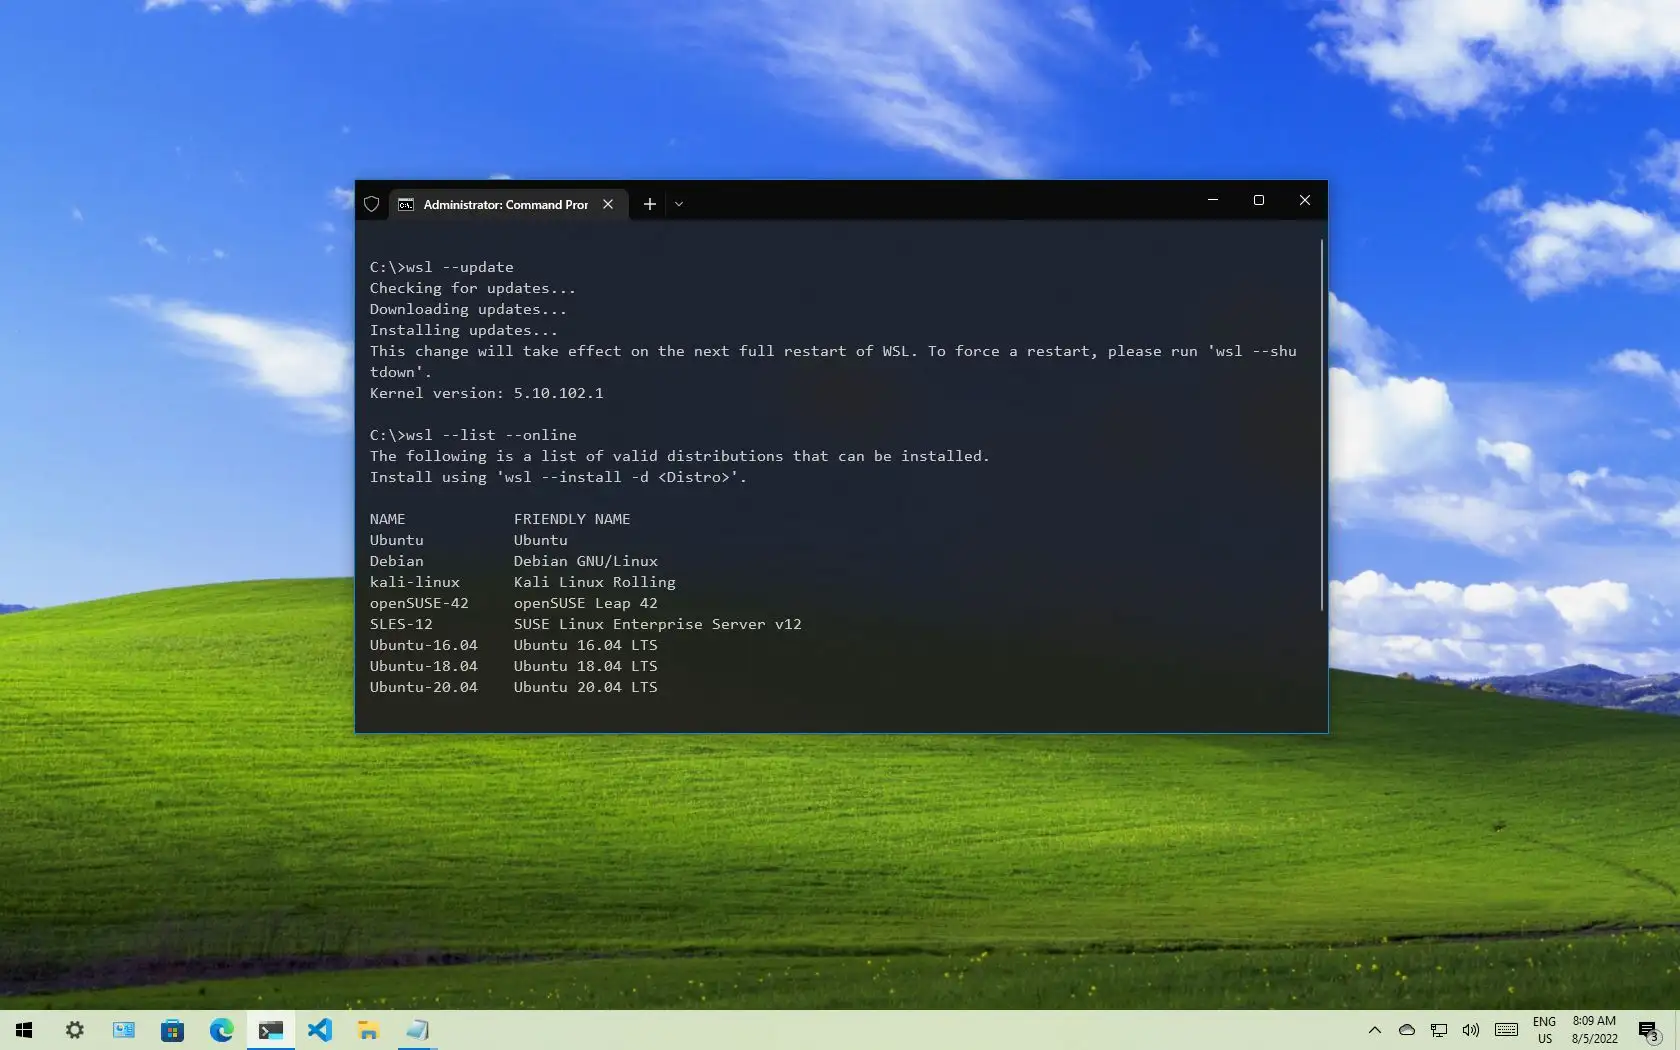Switch the ENG US input language
Screen dimensions: 1680x1050
tap(1544, 1031)
